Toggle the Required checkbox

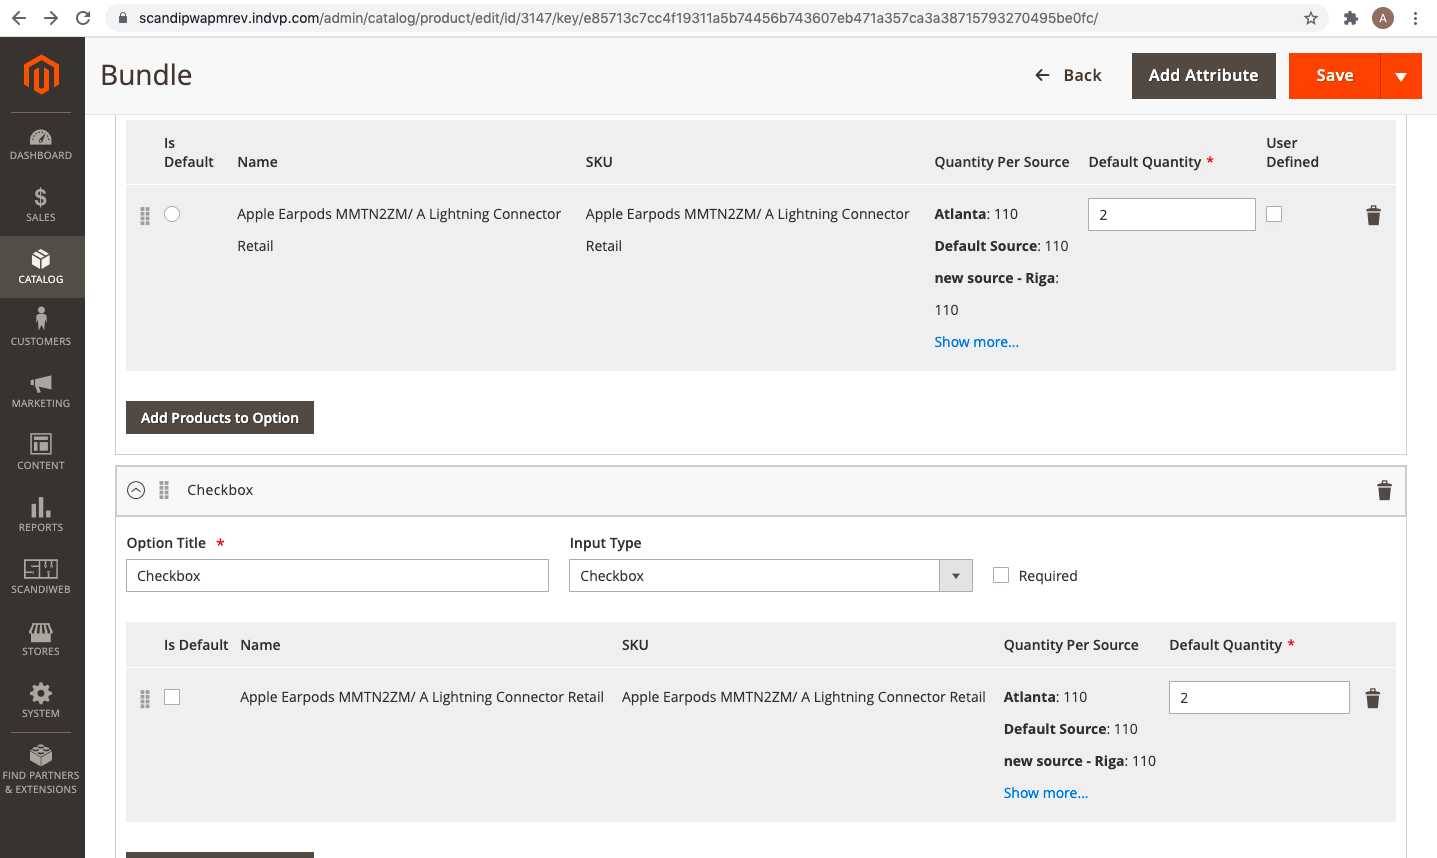click(1001, 575)
